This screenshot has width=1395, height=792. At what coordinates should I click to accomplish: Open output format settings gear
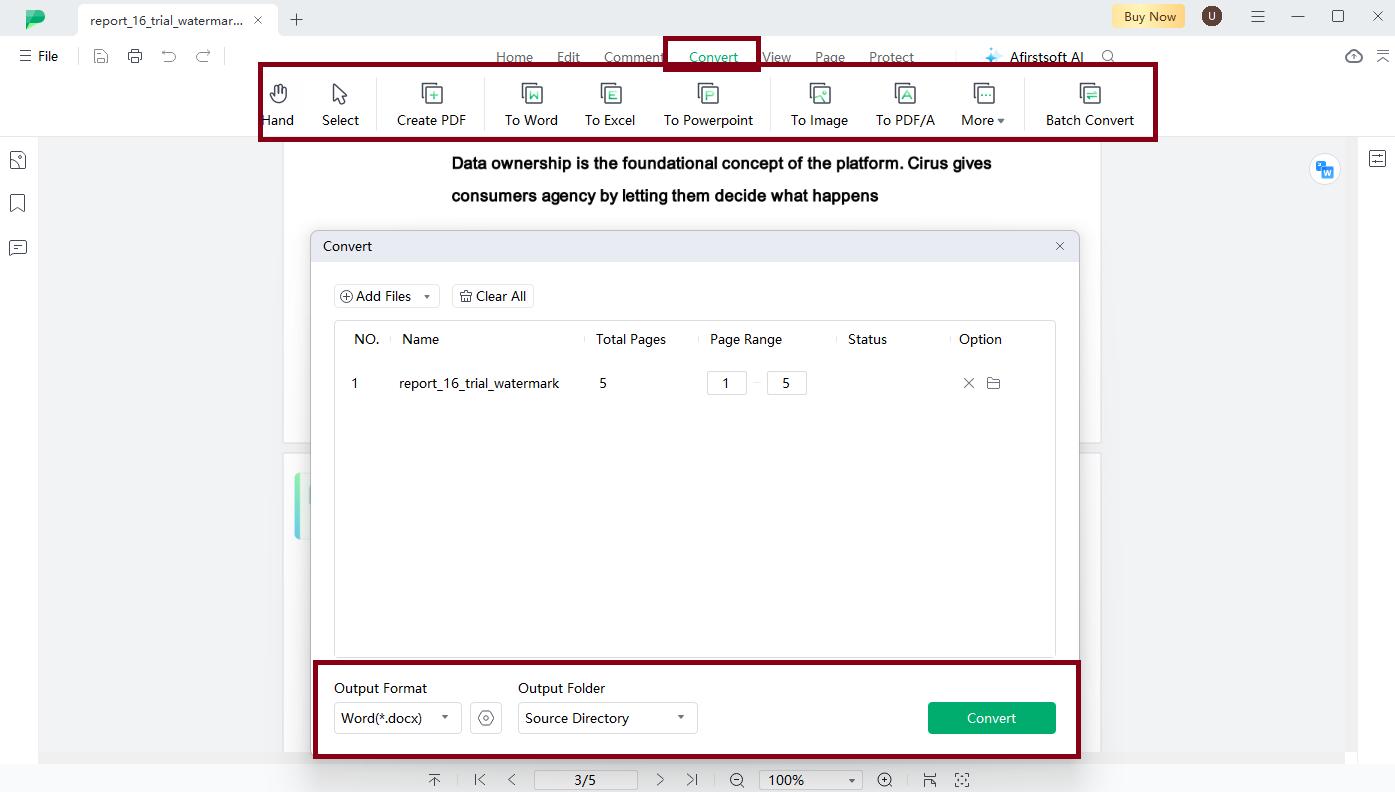click(x=486, y=718)
